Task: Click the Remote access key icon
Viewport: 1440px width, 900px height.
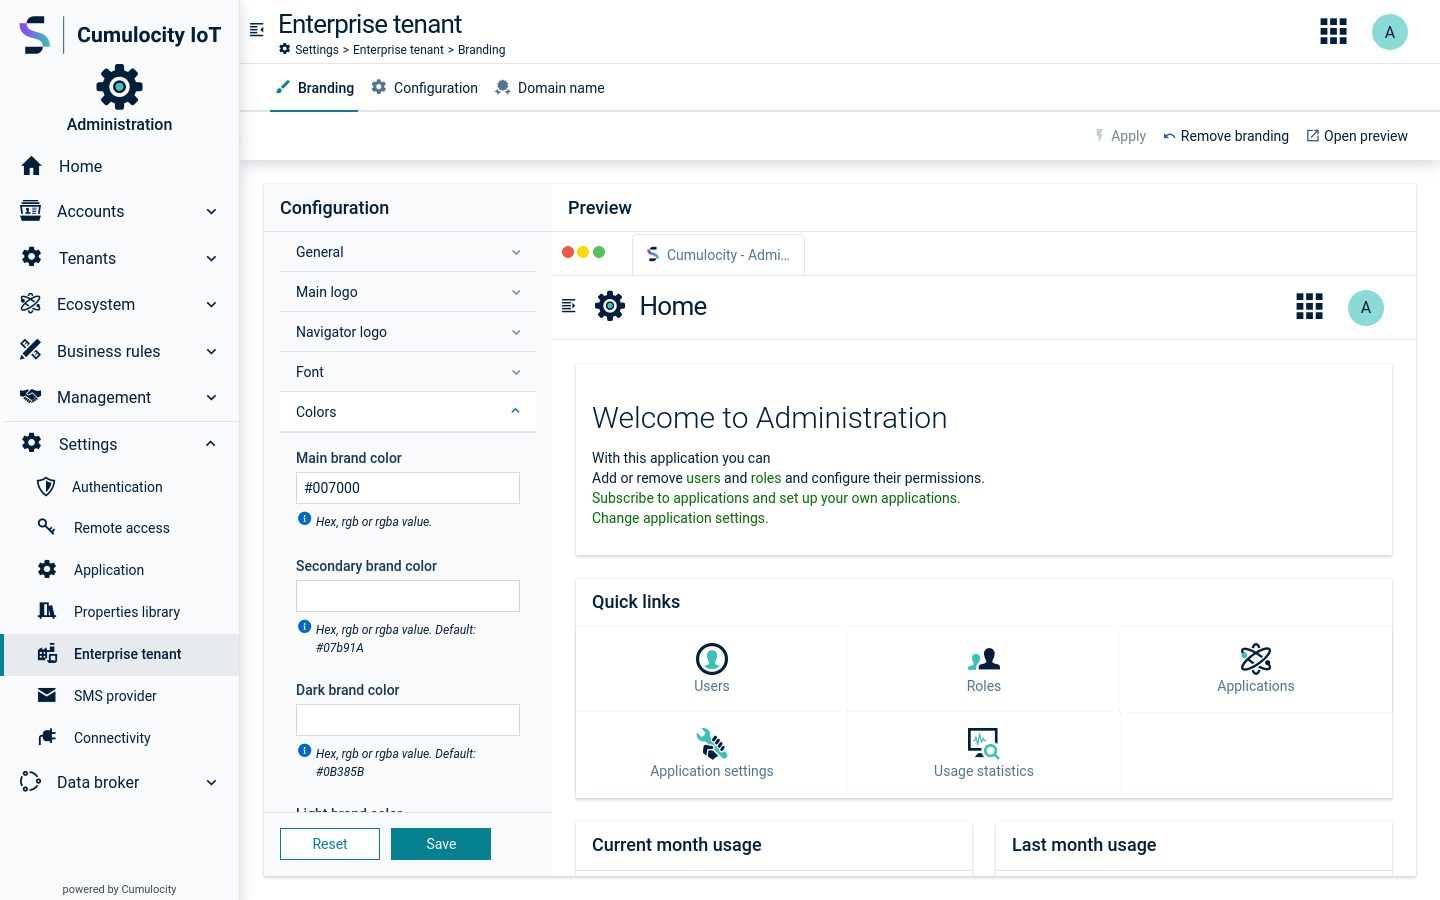Action: (x=47, y=527)
